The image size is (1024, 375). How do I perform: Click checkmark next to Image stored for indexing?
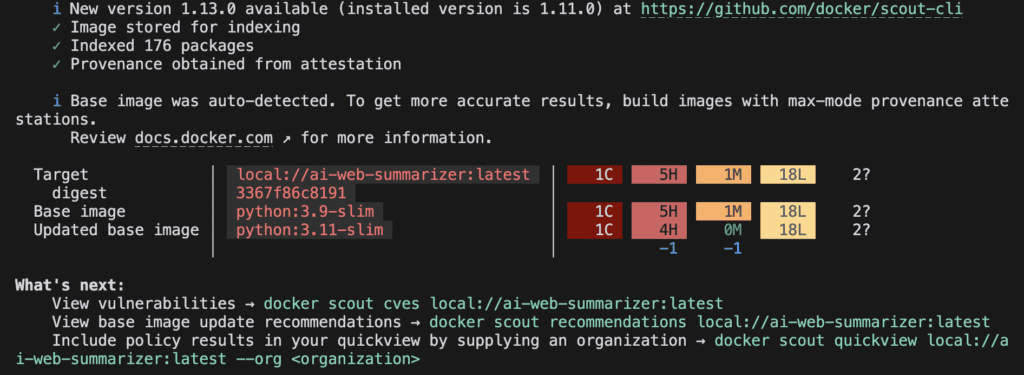(57, 27)
